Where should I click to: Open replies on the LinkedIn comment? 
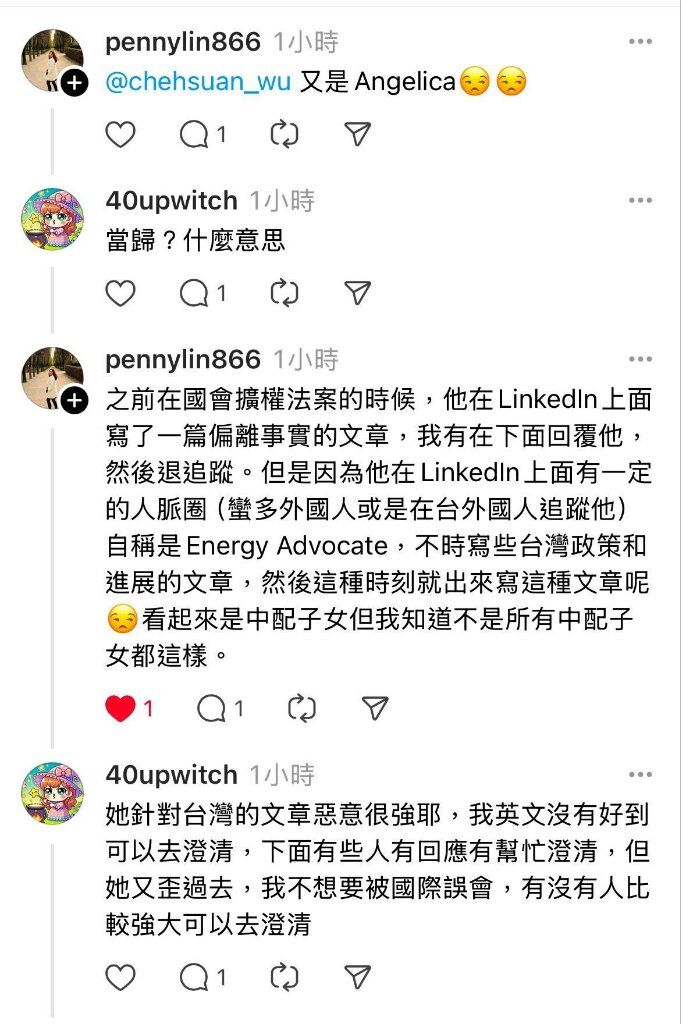coord(221,709)
